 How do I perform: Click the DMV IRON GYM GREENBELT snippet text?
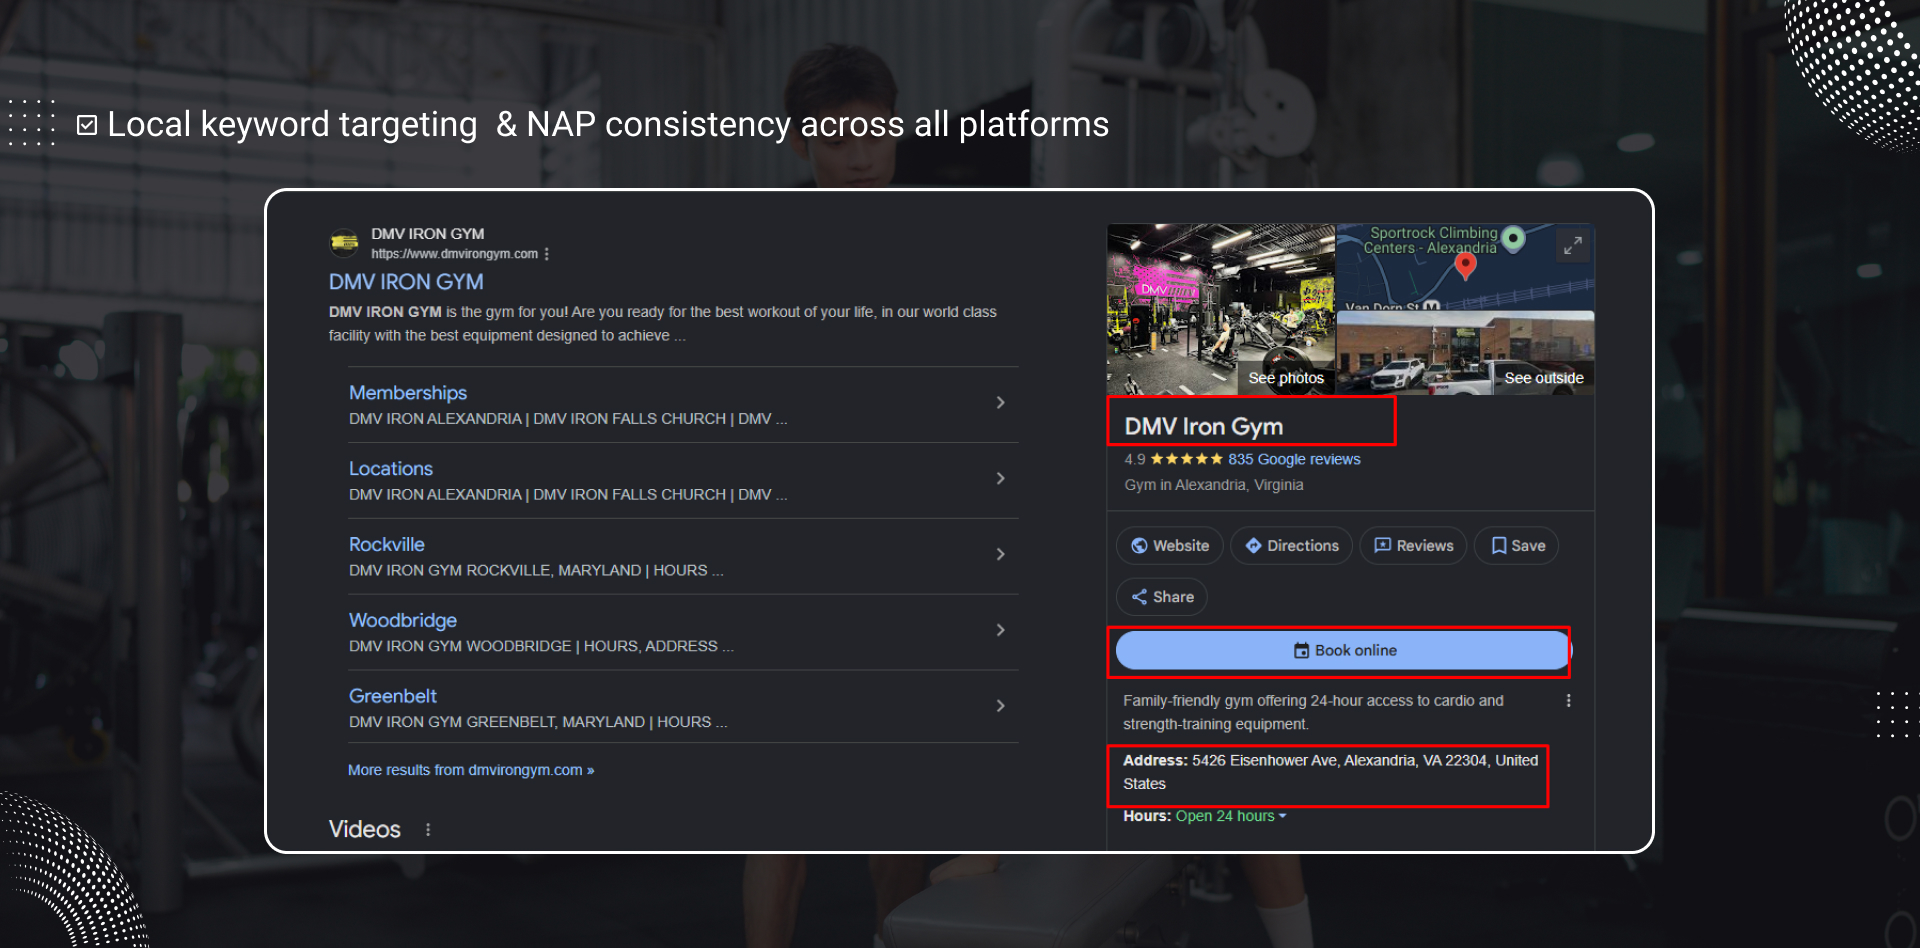click(x=538, y=722)
